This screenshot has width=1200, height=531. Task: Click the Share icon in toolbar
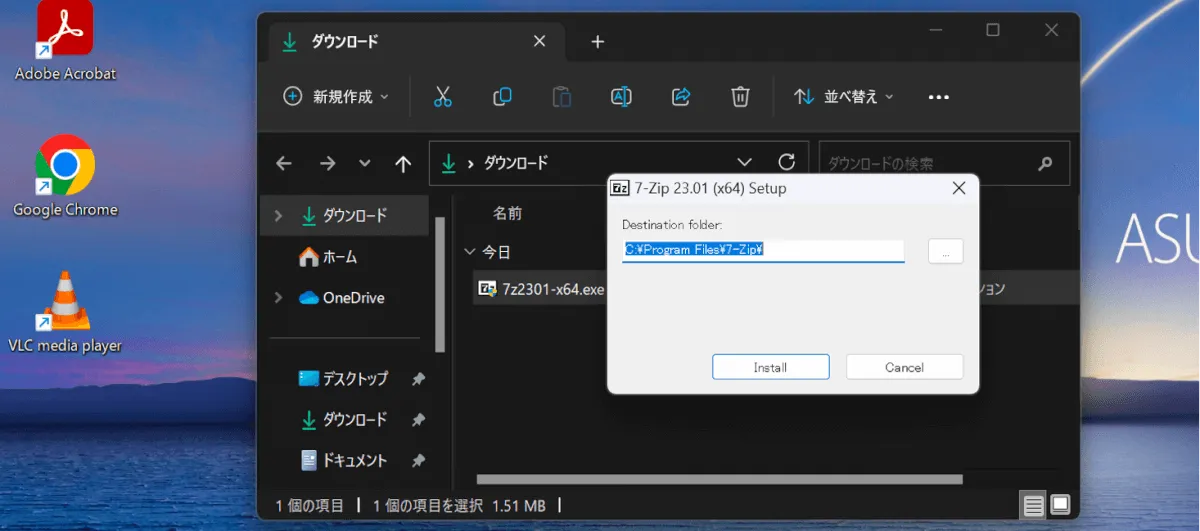681,97
